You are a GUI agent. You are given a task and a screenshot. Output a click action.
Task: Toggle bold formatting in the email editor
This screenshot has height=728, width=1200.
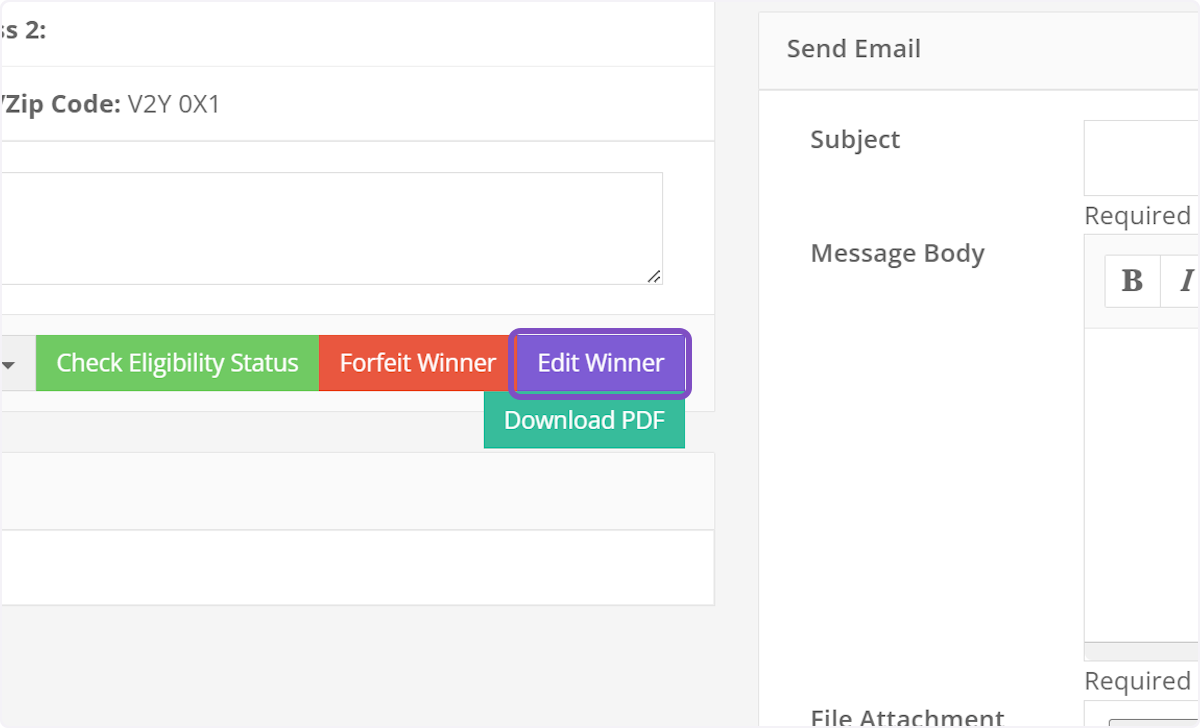(x=1131, y=281)
